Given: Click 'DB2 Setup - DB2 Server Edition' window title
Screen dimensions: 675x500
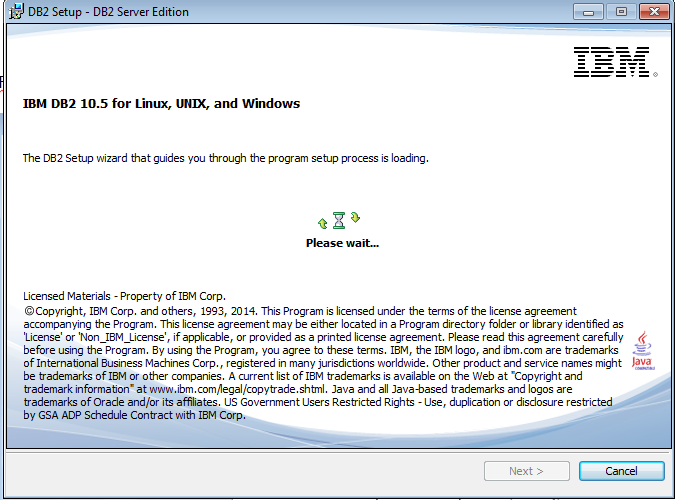Looking at the screenshot, I should pyautogui.click(x=108, y=12).
